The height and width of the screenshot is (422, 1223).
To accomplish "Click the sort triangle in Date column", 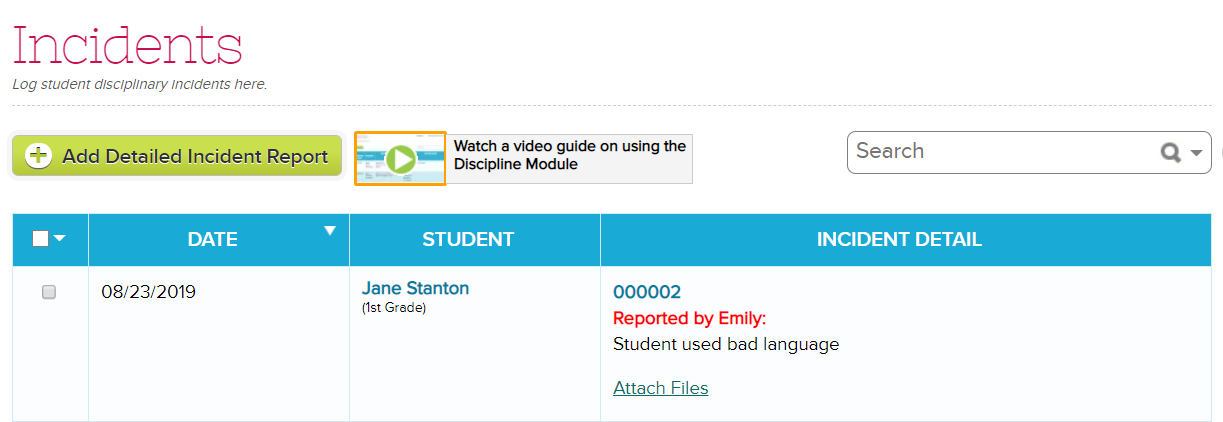I will (330, 231).
